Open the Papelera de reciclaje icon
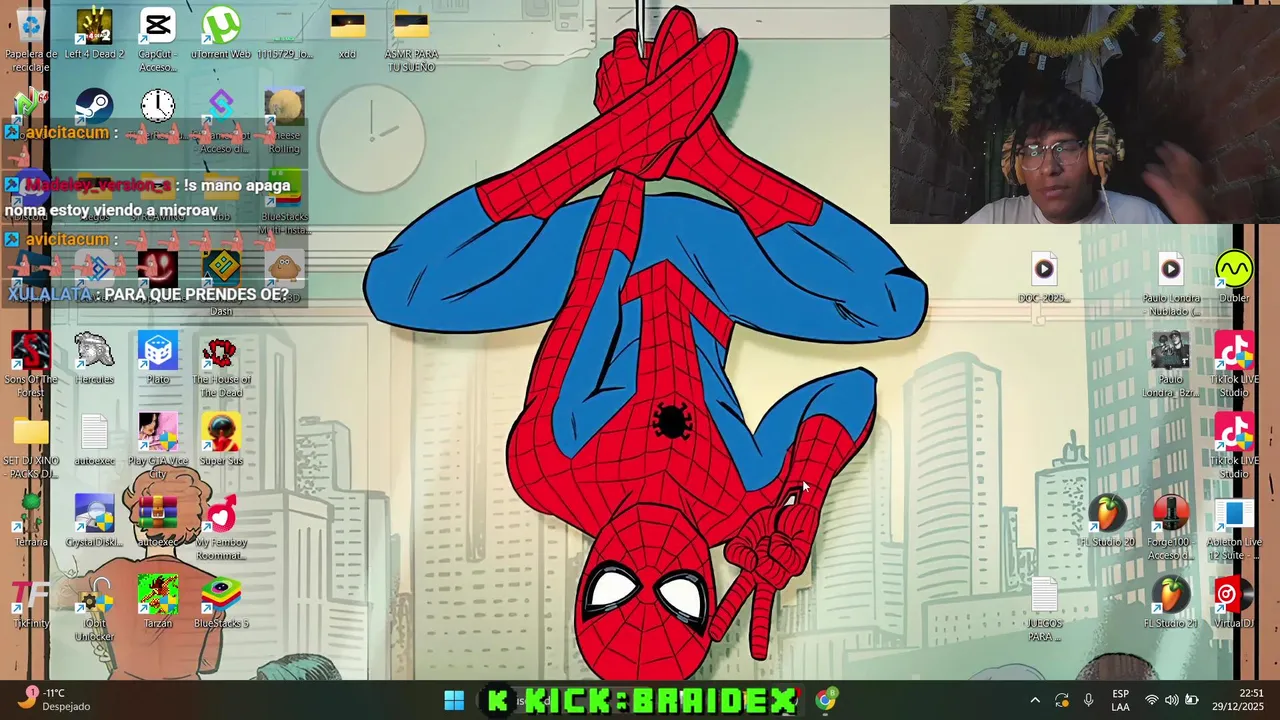The image size is (1280, 720). click(31, 26)
